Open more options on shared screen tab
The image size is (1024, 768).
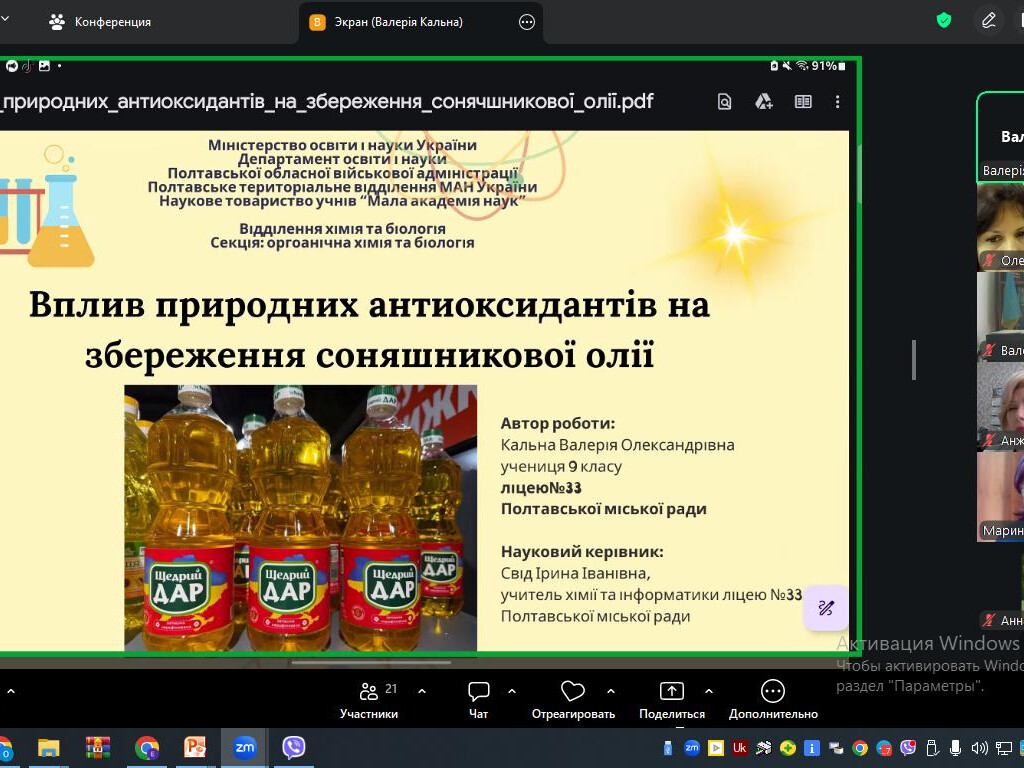coord(526,22)
